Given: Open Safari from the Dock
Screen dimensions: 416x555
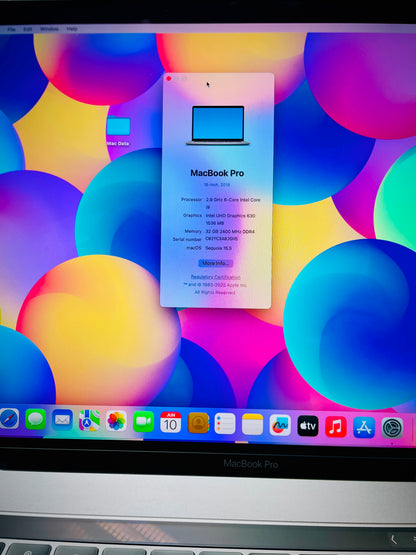Looking at the screenshot, I should (9, 419).
